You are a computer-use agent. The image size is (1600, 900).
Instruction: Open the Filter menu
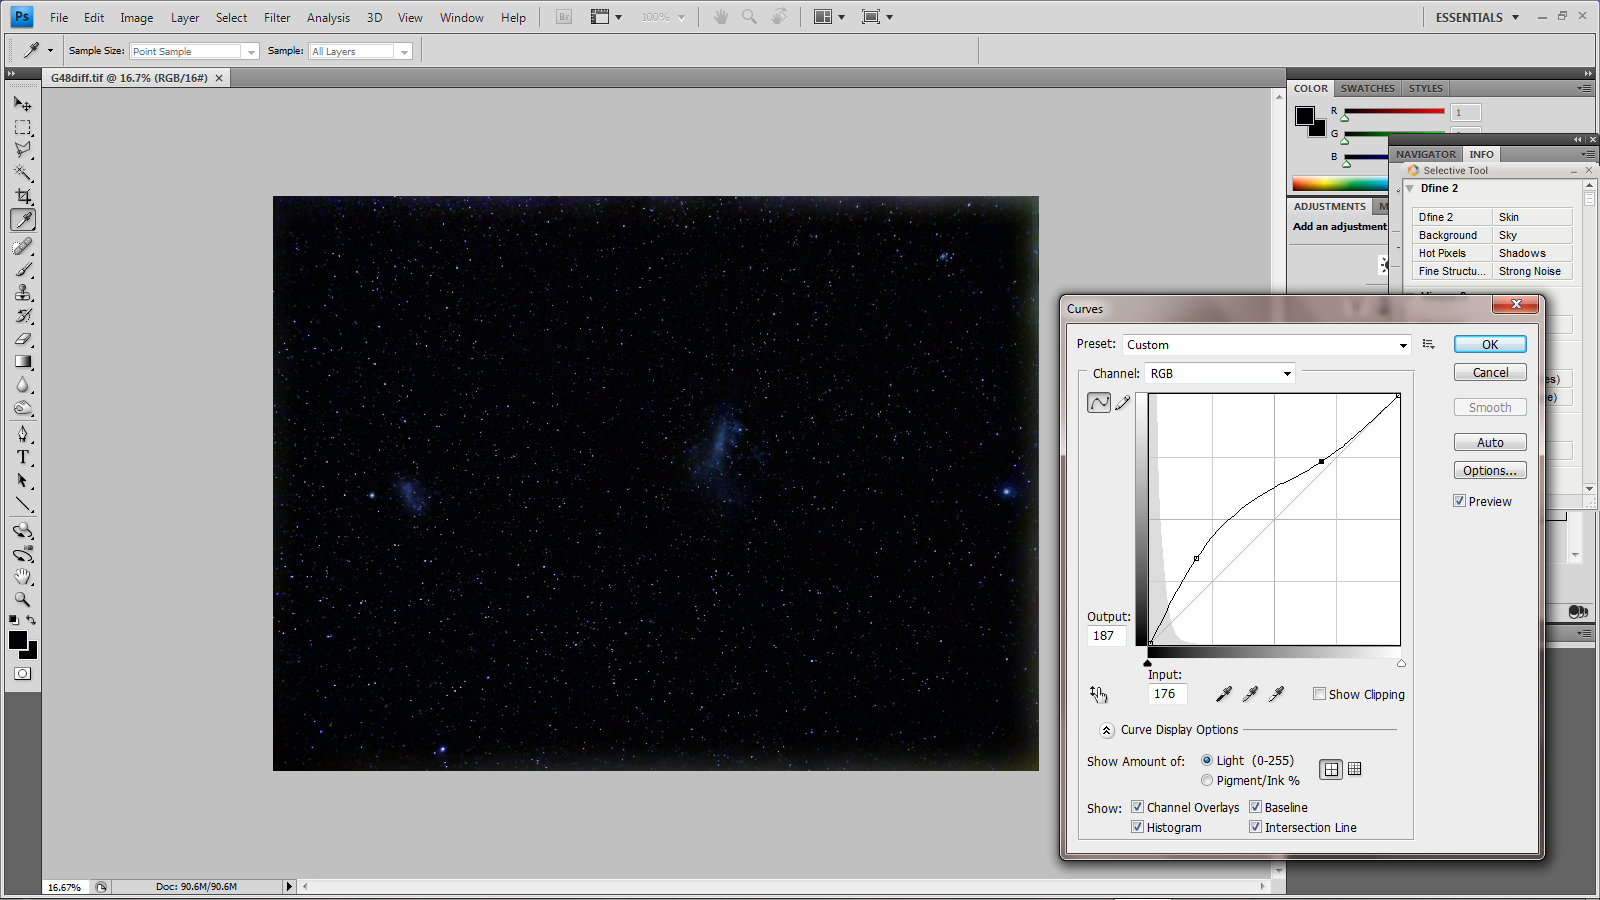click(x=277, y=18)
